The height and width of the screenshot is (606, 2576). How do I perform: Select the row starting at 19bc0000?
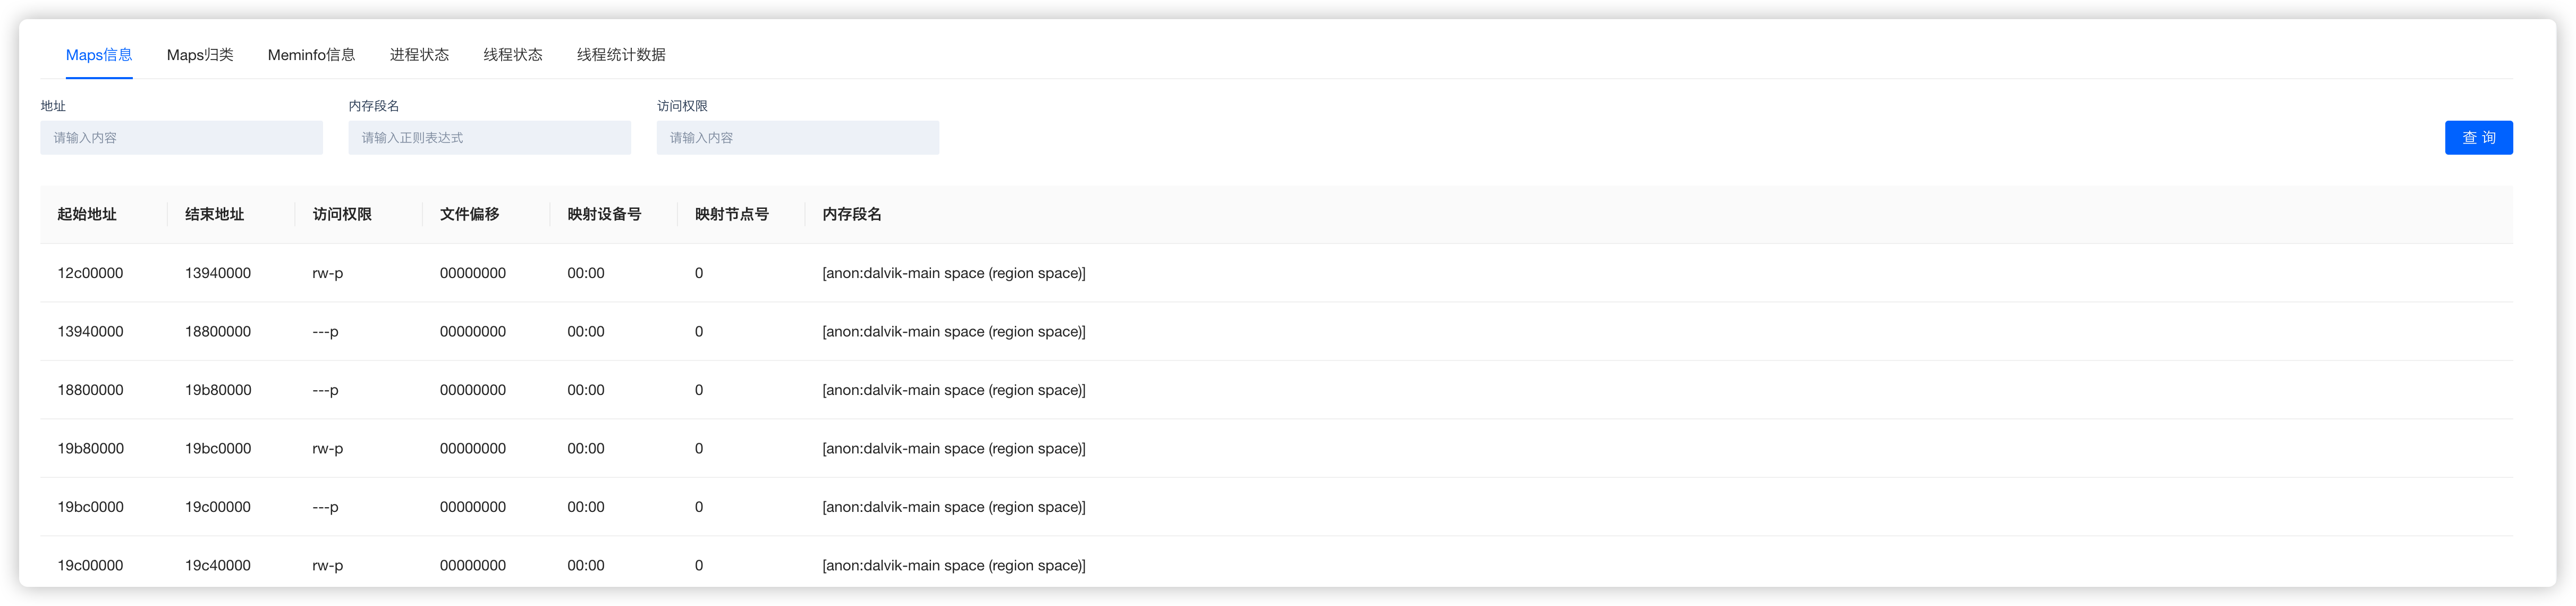90,507
